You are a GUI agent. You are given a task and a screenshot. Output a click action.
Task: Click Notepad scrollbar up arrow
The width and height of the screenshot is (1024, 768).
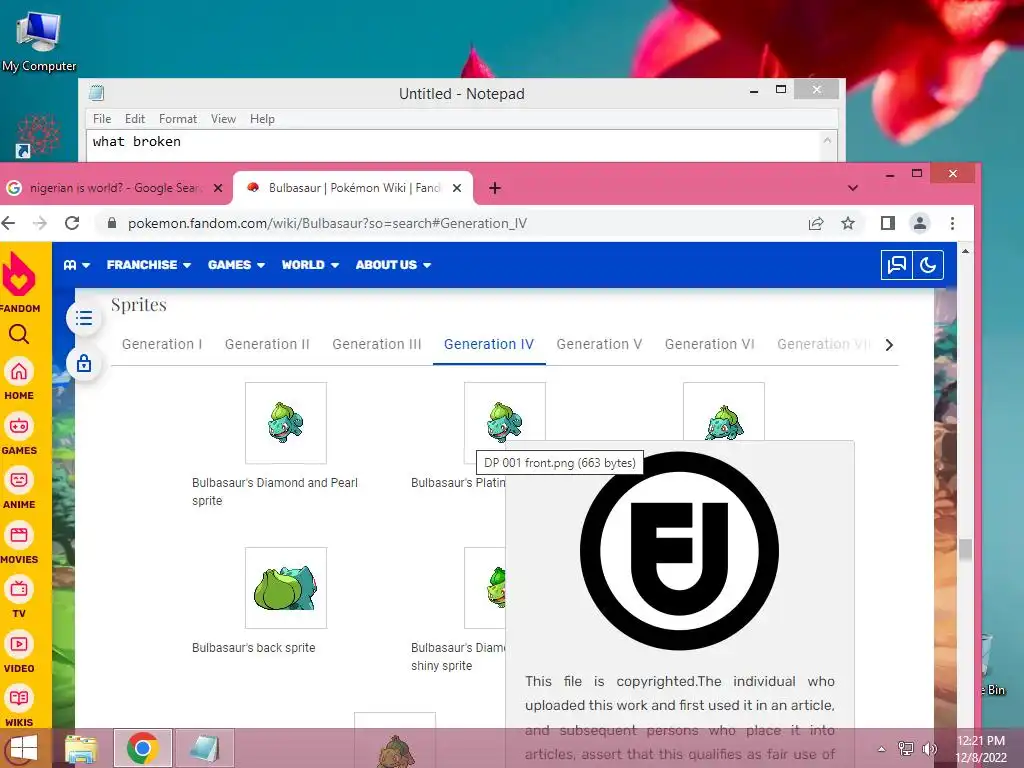click(x=827, y=140)
